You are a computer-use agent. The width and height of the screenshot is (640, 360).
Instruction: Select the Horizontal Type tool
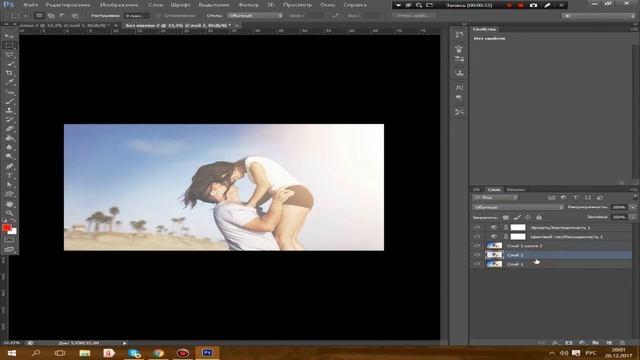9,176
